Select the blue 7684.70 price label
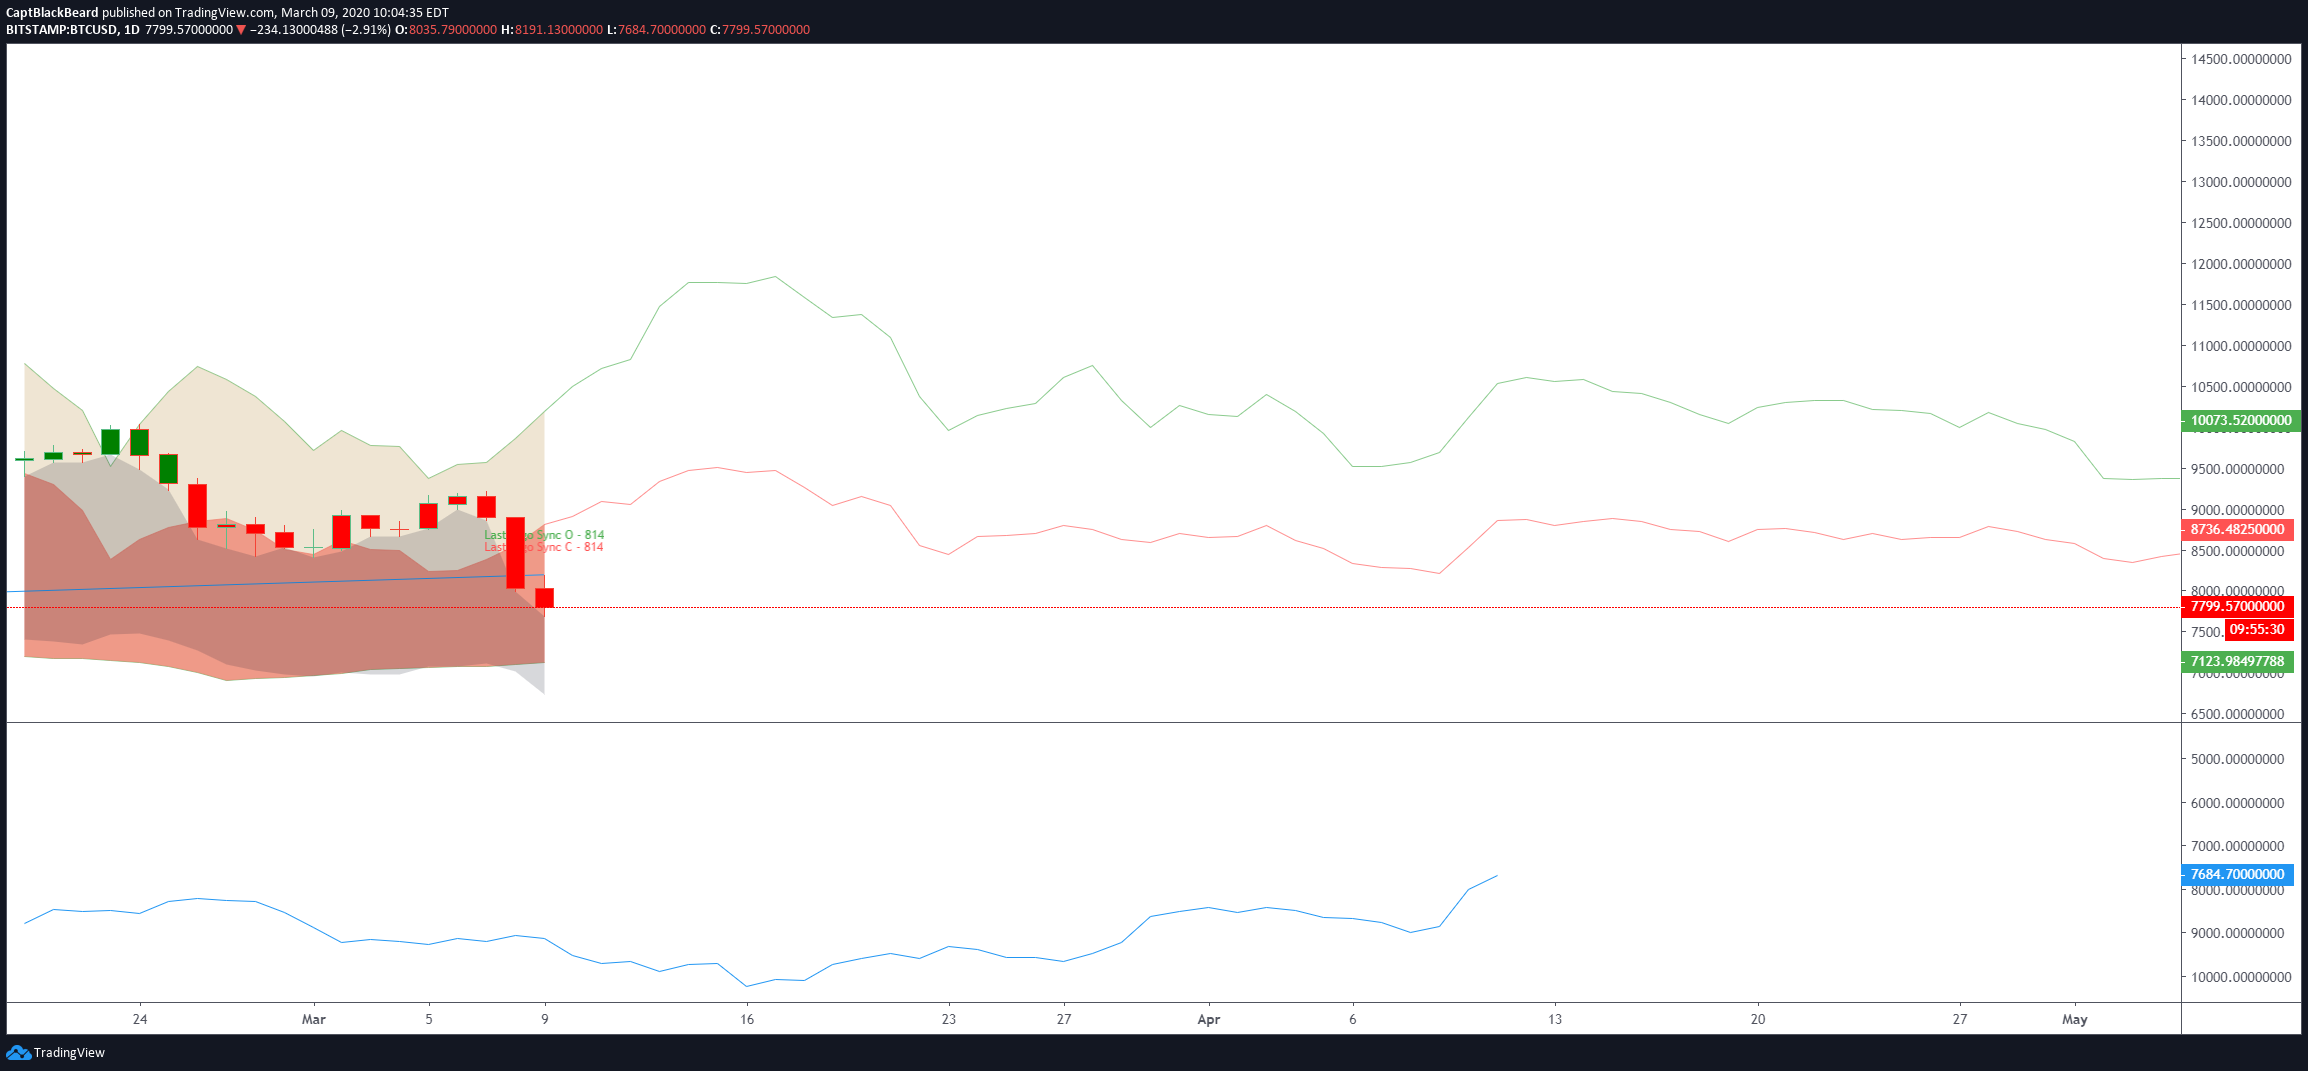Image resolution: width=2308 pixels, height=1071 pixels. (x=2237, y=874)
